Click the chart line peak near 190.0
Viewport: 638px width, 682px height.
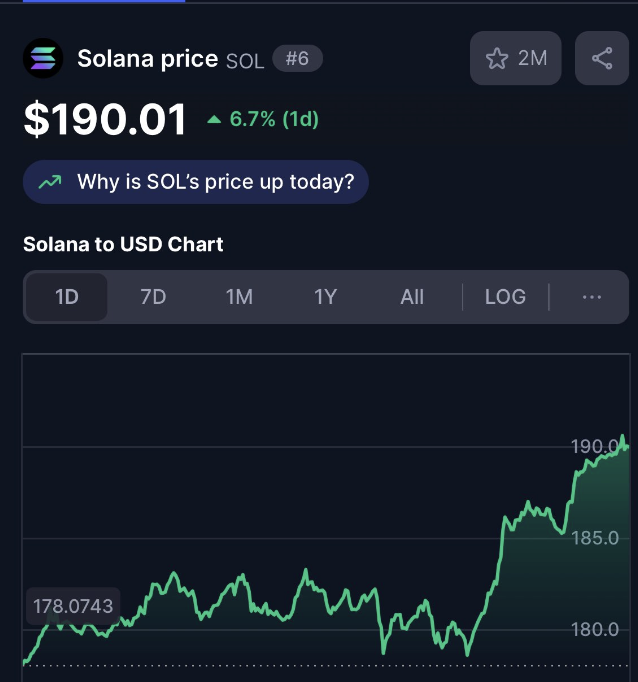point(622,436)
